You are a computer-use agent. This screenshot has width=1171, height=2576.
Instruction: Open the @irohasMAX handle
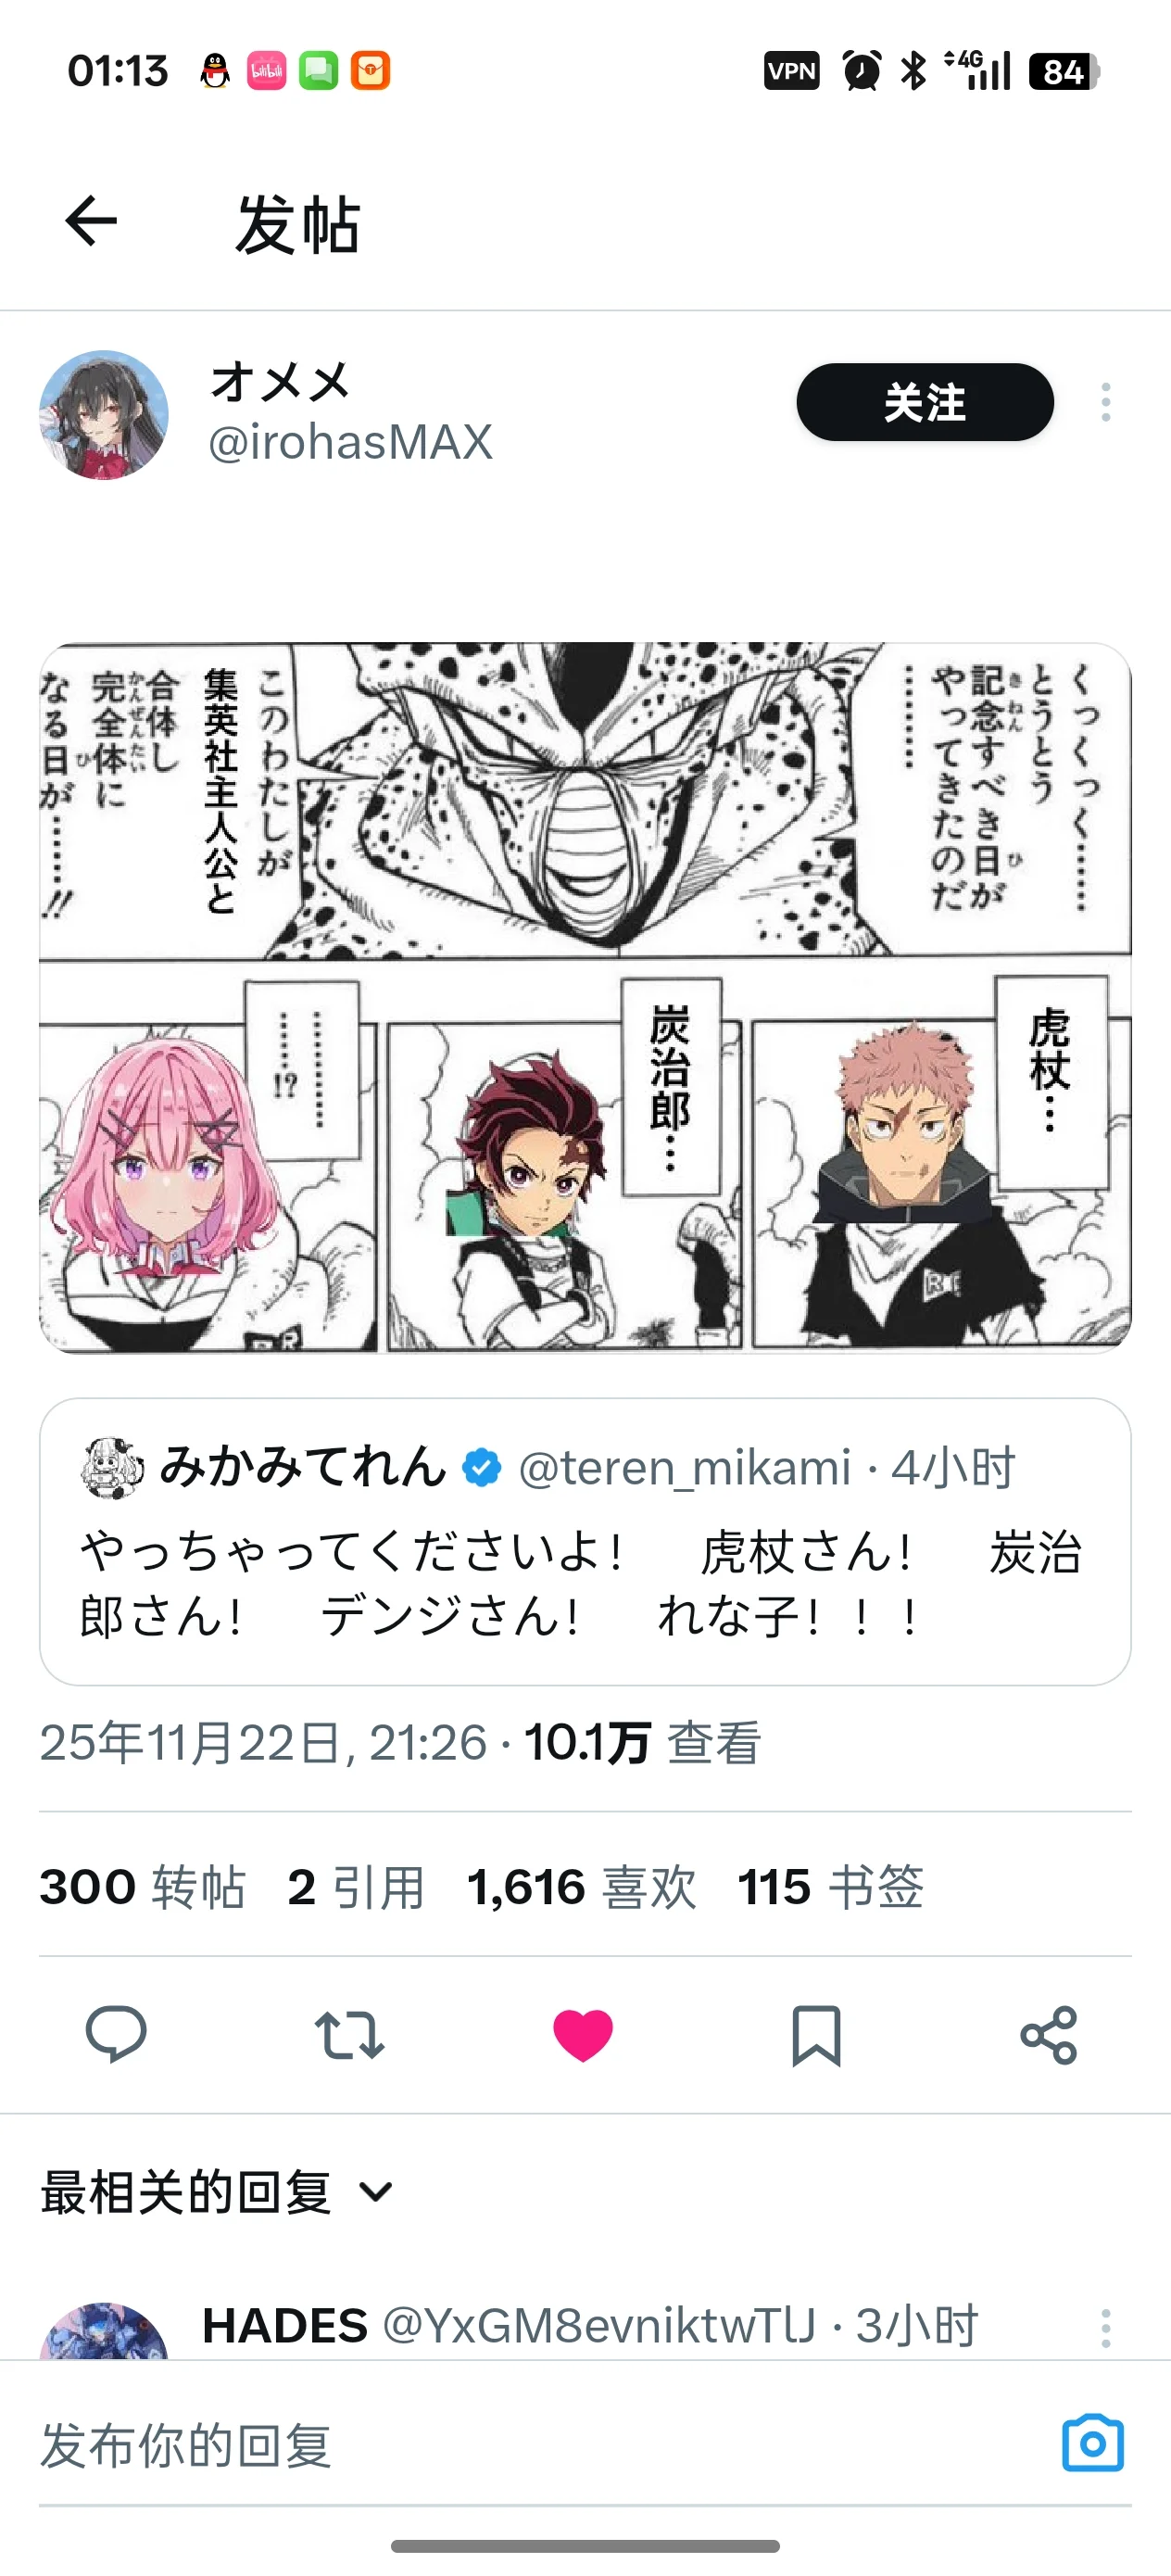(350, 442)
